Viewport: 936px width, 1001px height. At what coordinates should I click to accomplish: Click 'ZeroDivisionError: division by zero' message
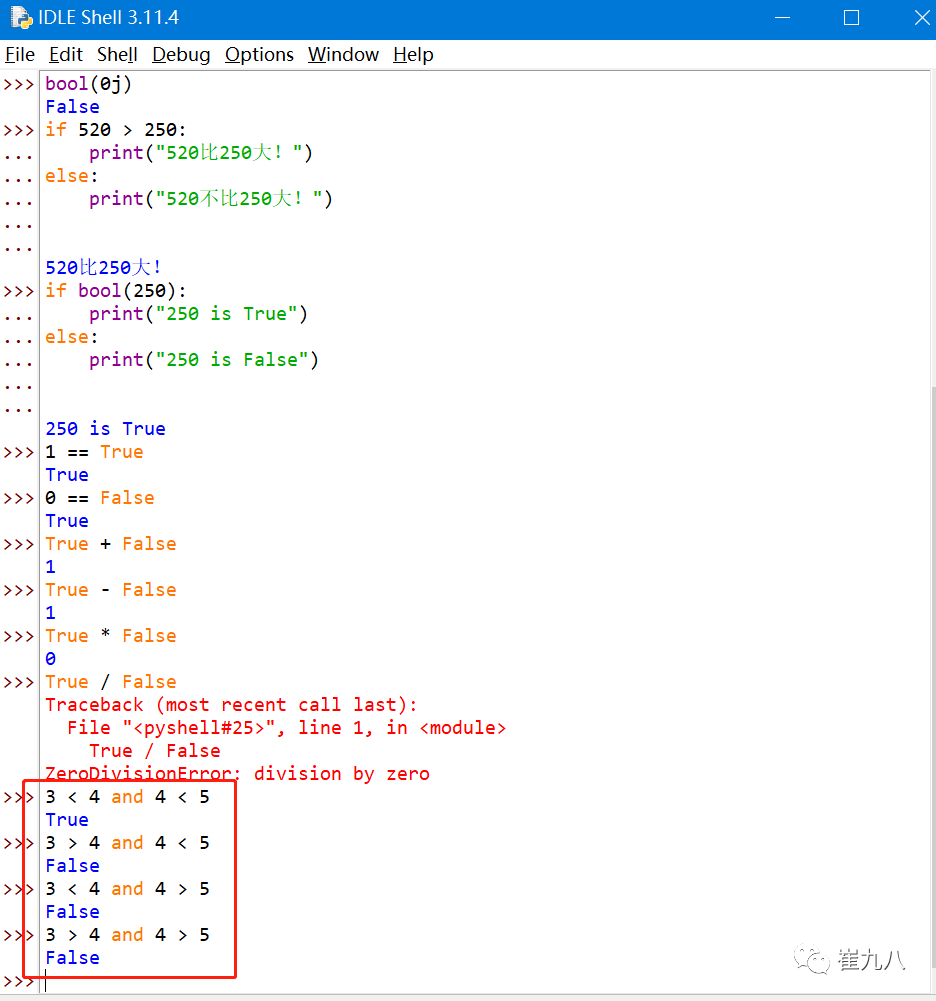click(x=237, y=773)
